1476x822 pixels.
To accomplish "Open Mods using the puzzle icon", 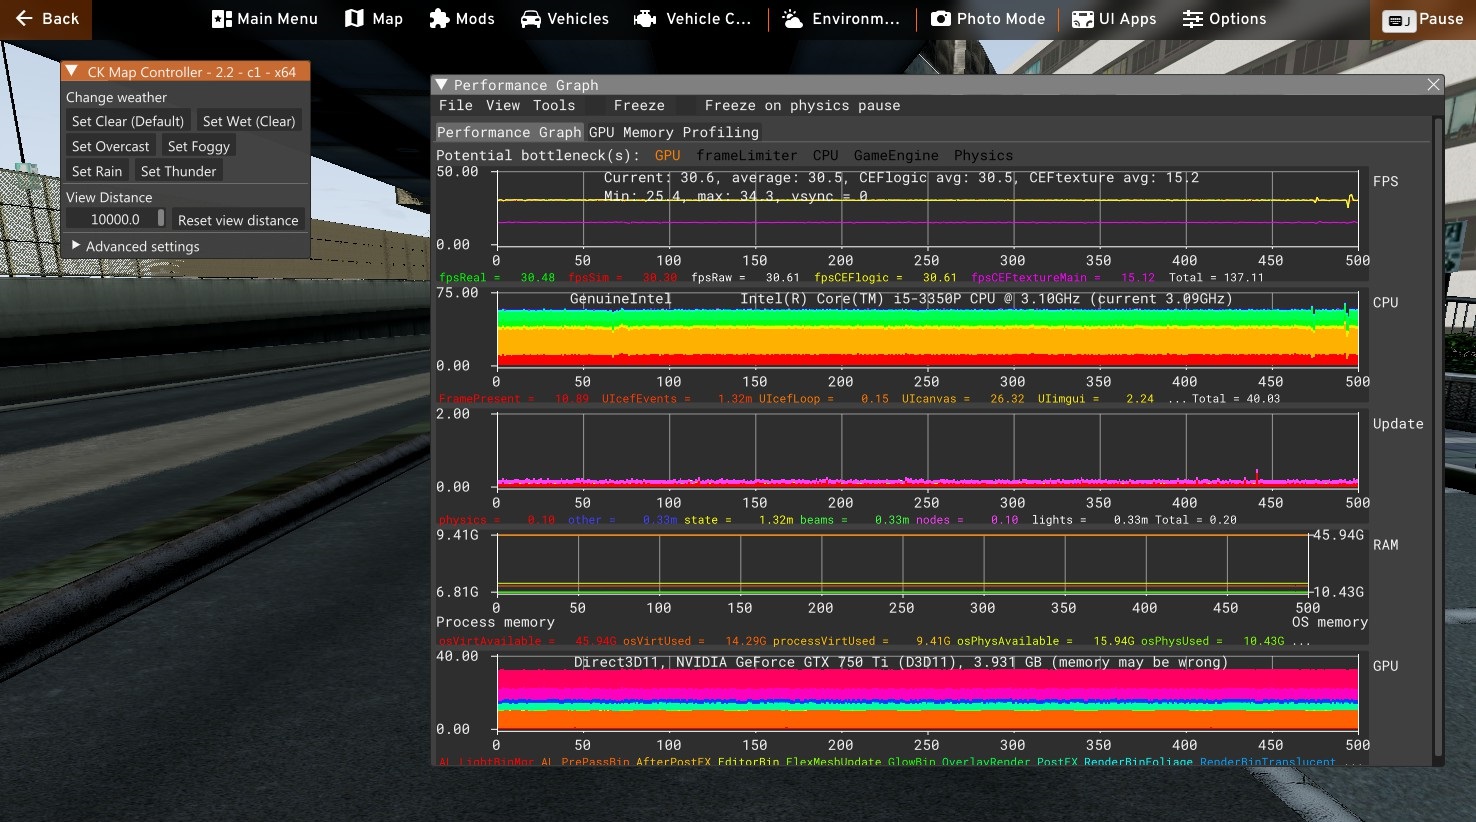I will [x=439, y=19].
